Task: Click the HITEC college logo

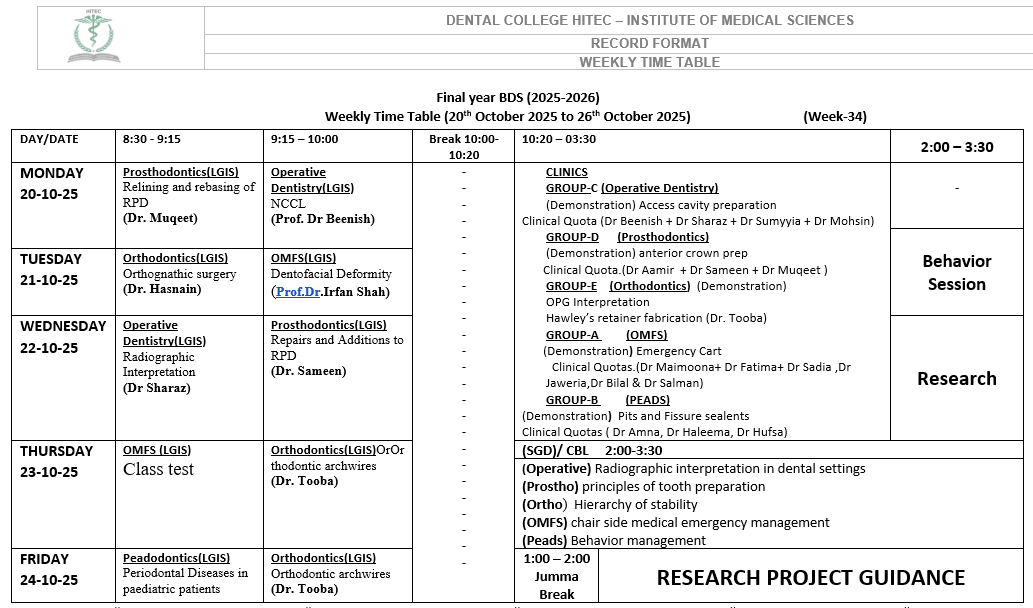Action: coord(94,39)
